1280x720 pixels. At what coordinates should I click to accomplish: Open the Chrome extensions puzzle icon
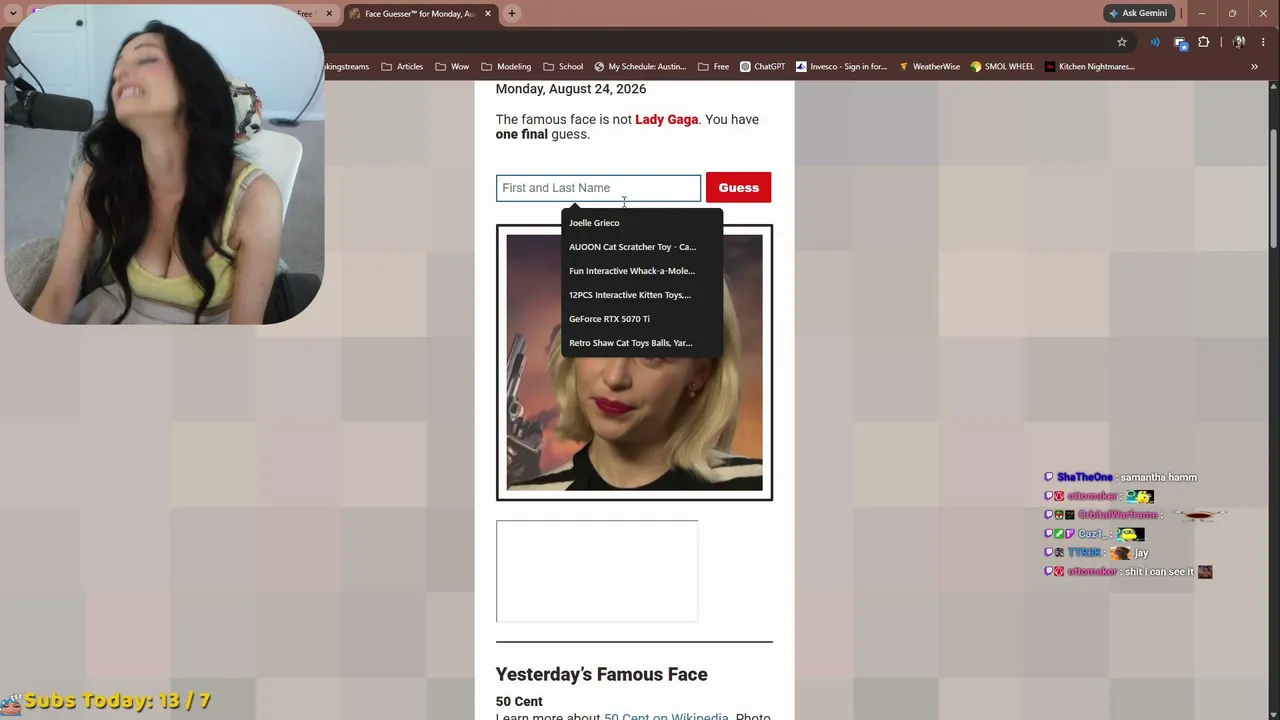[1204, 42]
